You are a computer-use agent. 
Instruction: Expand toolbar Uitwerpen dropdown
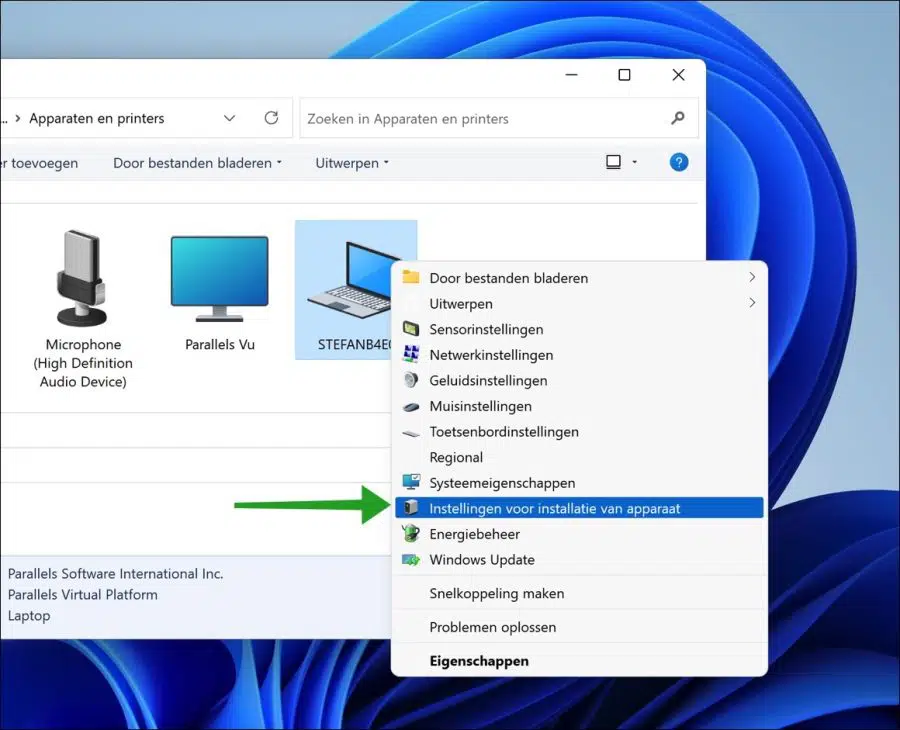386,162
